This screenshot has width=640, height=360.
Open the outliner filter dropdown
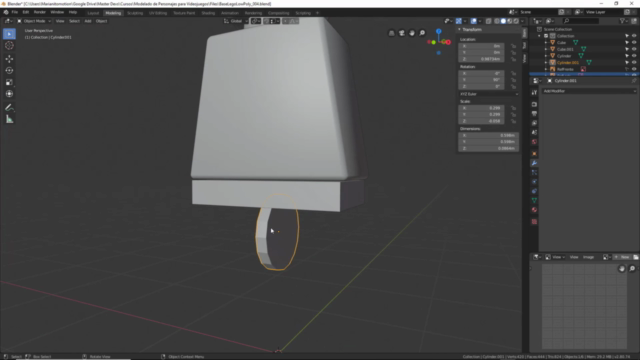[623, 21]
